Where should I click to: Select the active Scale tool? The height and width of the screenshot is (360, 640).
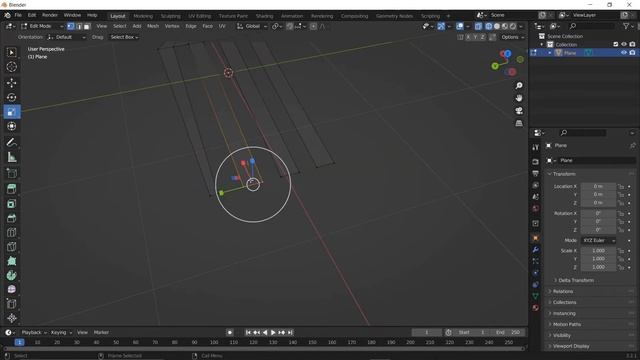tap(11, 112)
